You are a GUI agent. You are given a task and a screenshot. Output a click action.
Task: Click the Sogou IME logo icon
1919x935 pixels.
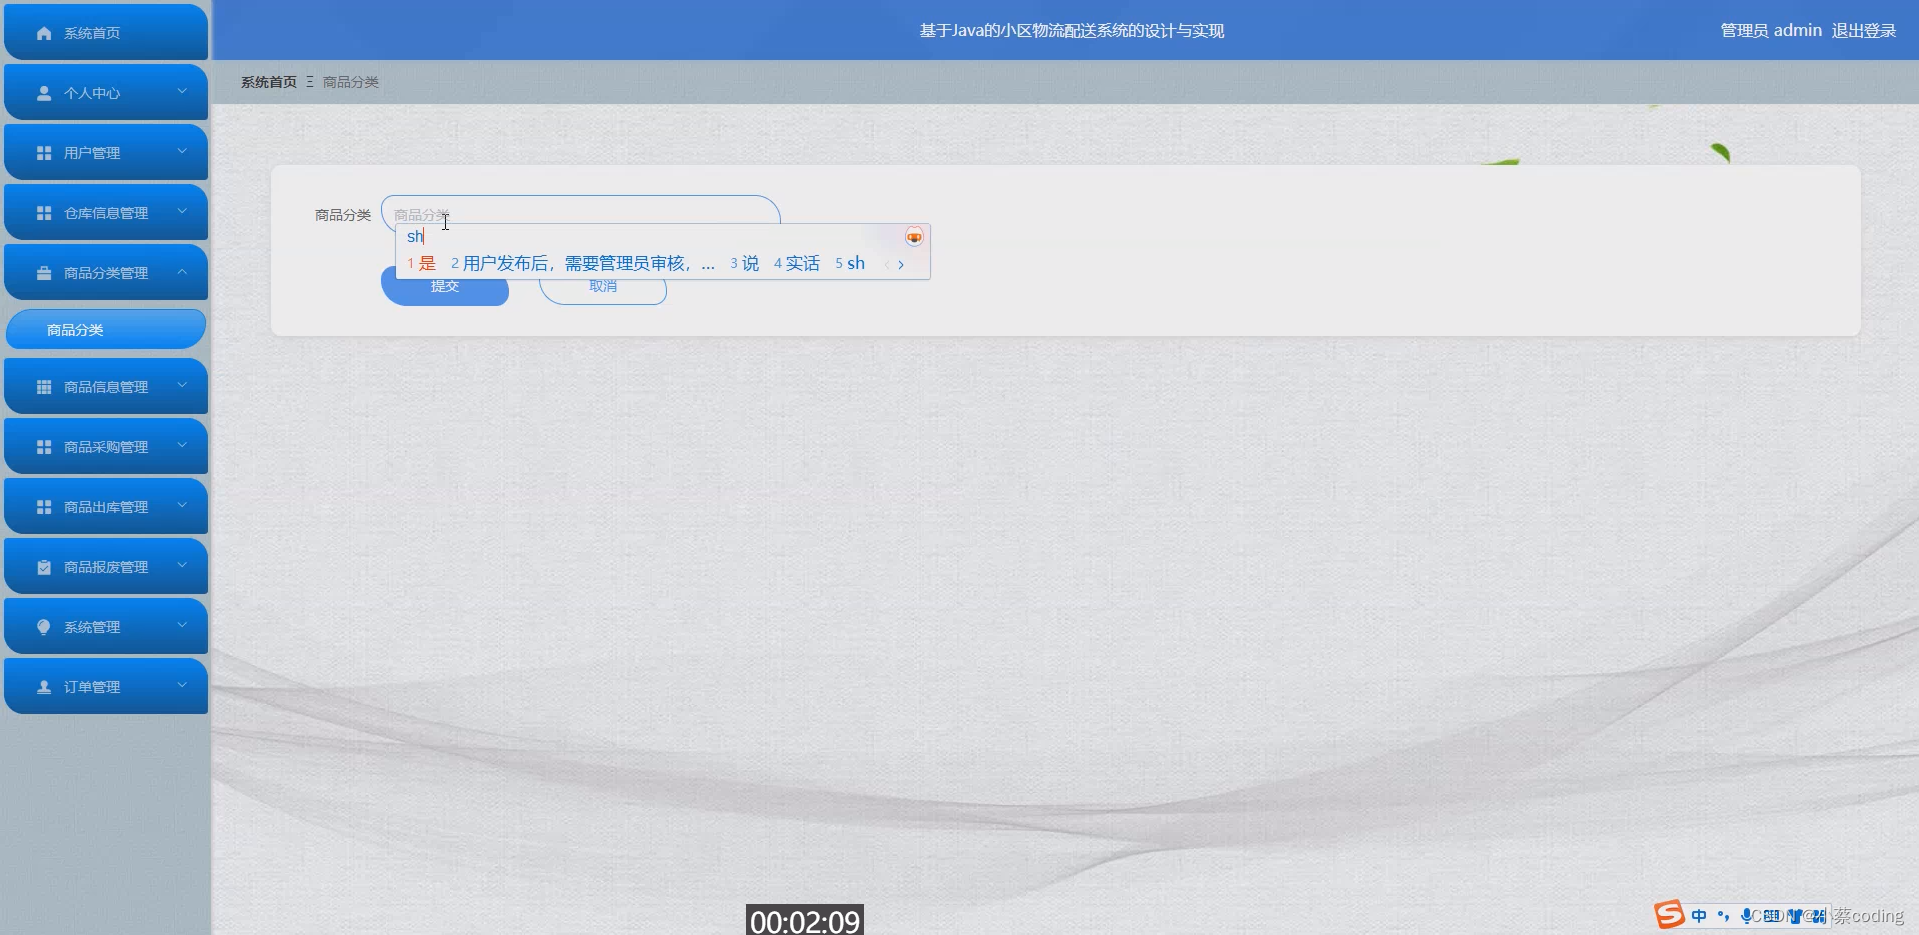(x=1669, y=914)
